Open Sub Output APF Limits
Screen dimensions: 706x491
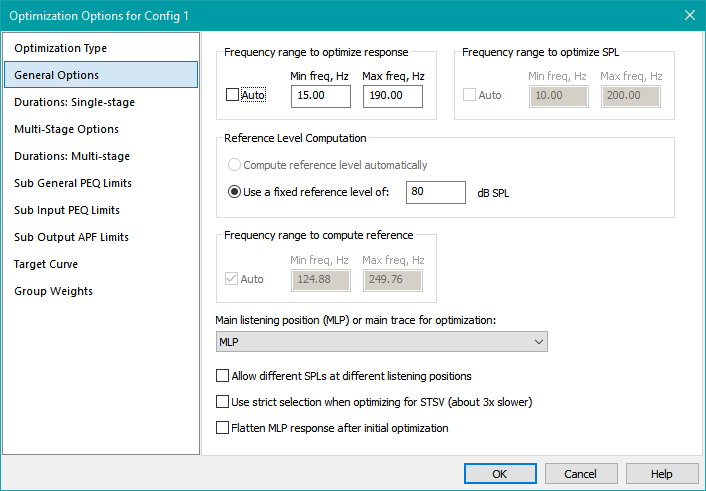click(x=101, y=237)
